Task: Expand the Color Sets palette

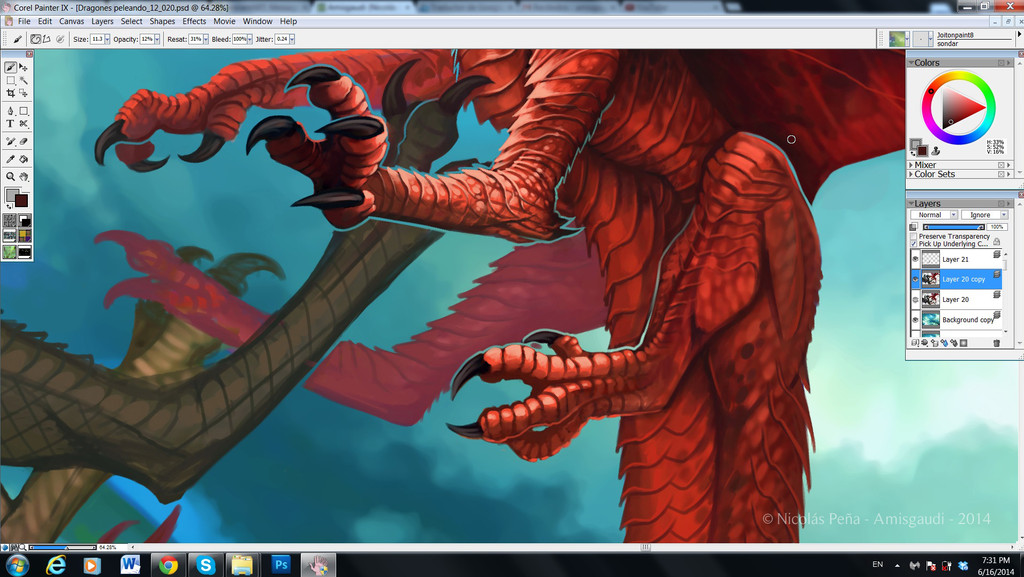Action: tap(911, 174)
